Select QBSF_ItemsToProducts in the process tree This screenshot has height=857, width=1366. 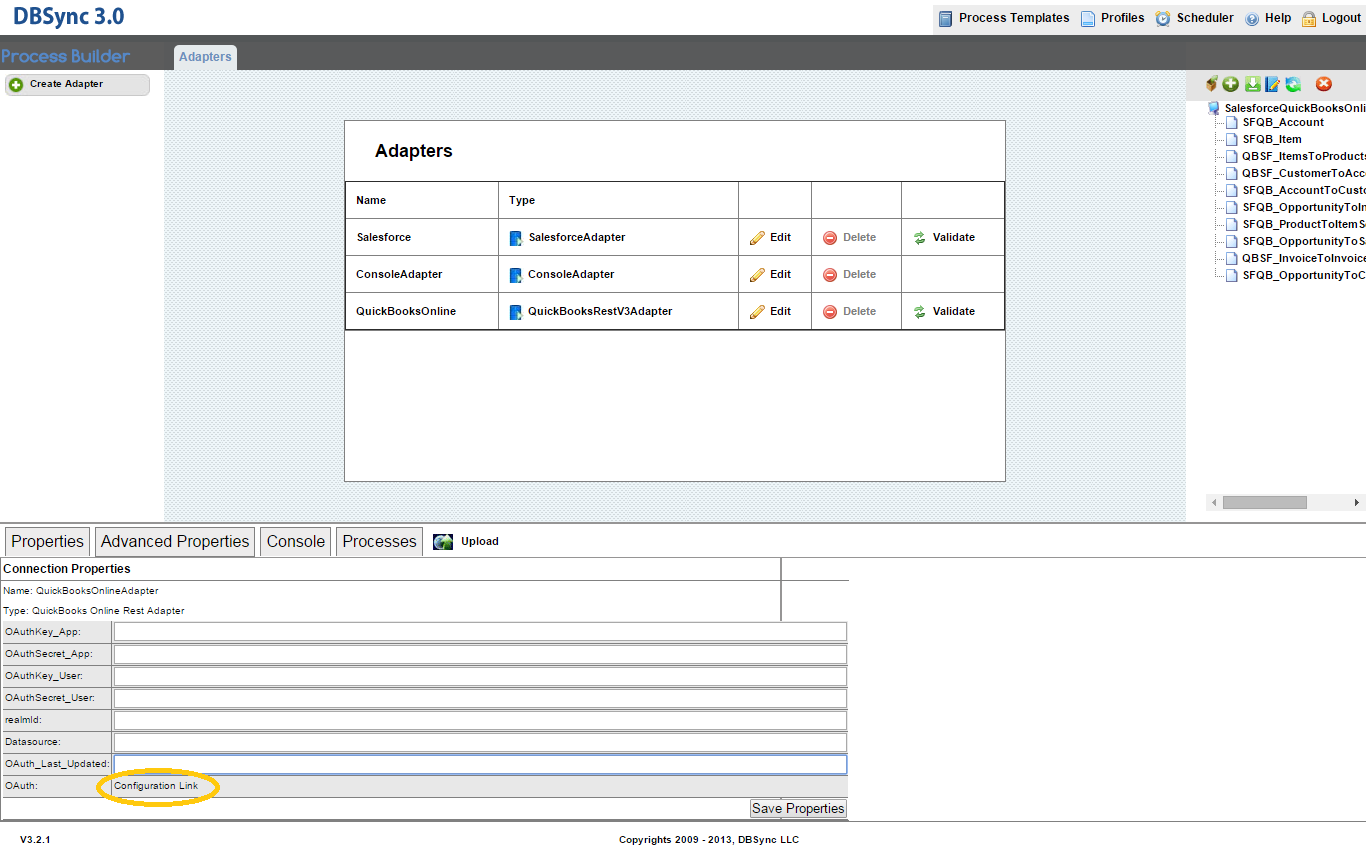1304,156
